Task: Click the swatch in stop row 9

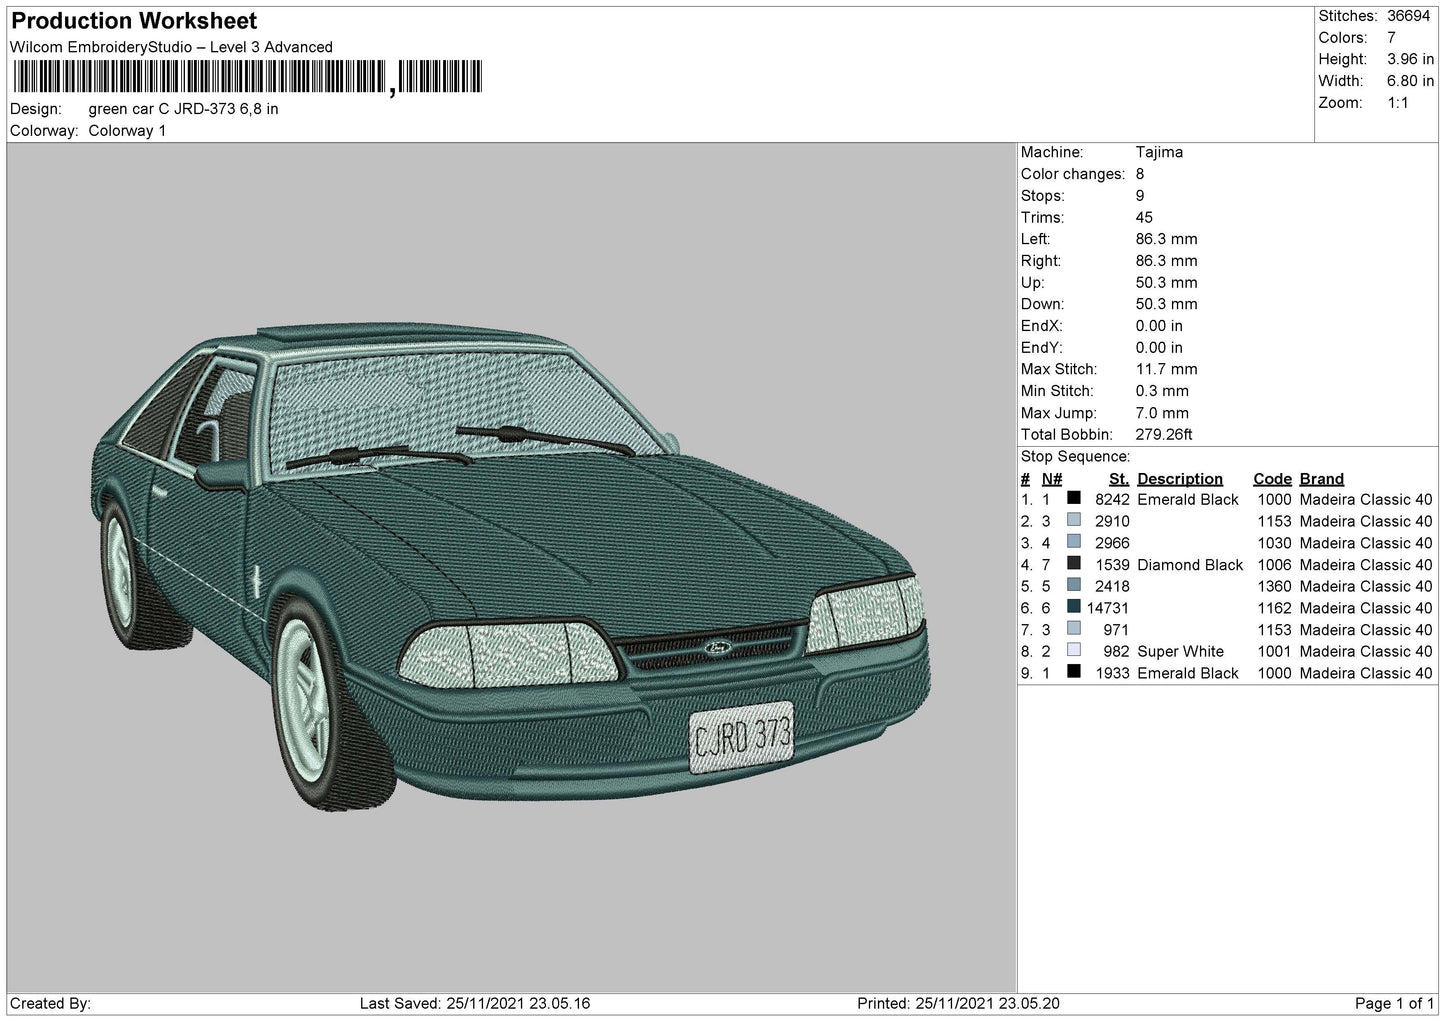Action: (1074, 672)
